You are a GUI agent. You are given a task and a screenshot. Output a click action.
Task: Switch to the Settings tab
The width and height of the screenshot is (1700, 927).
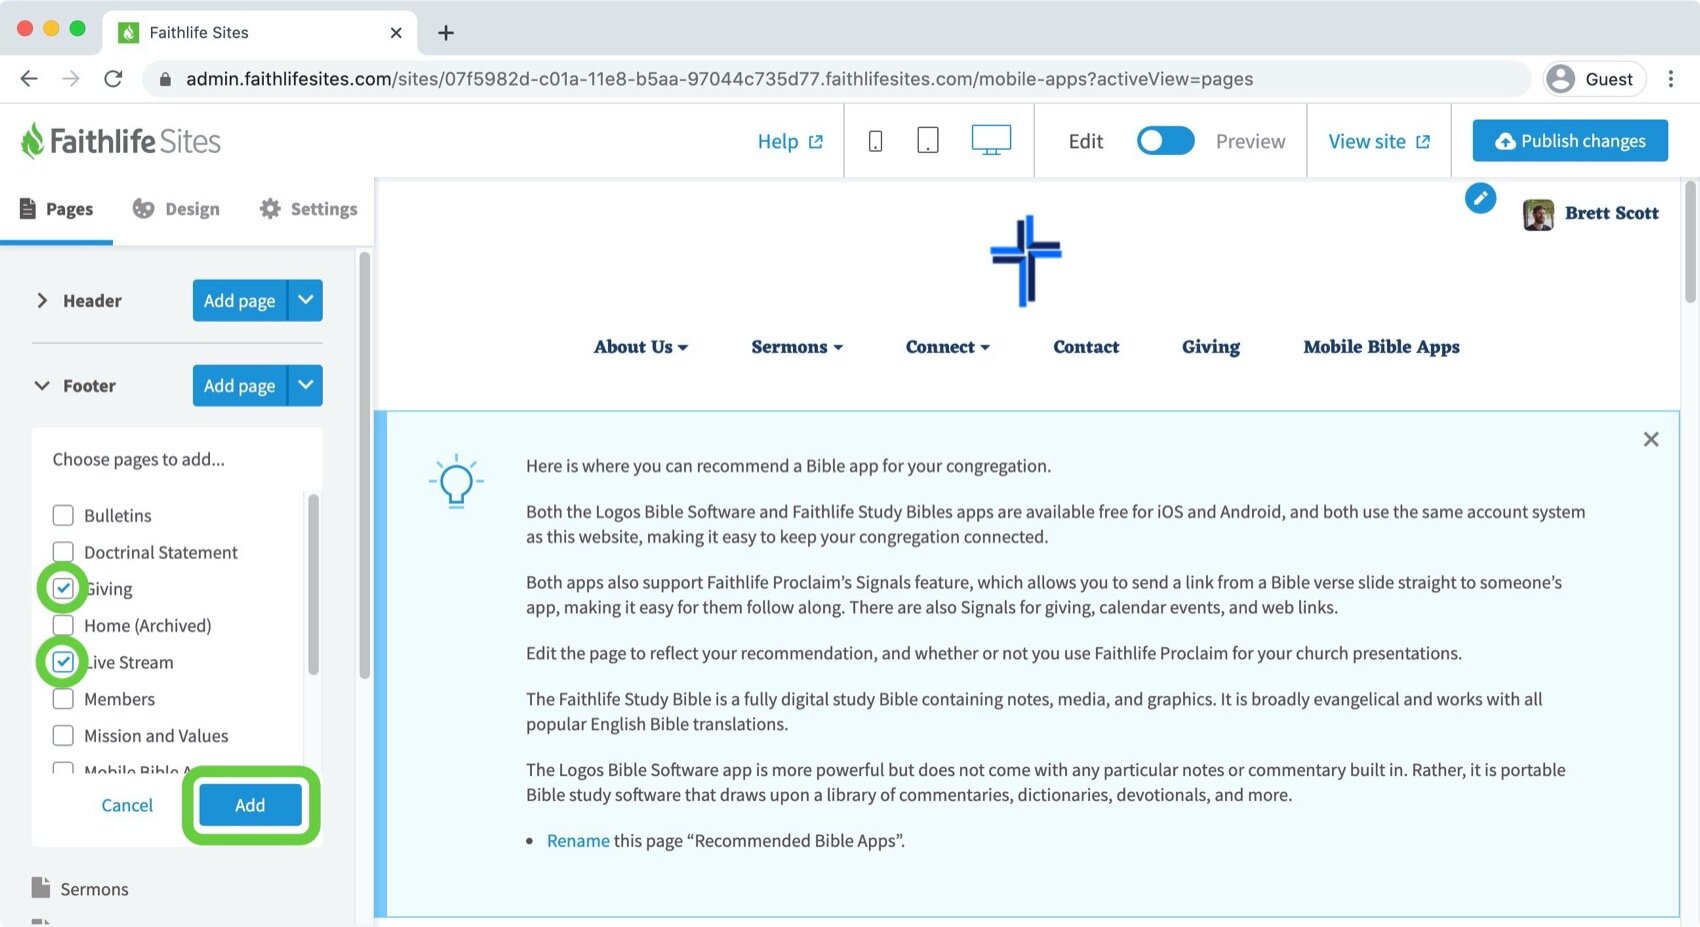point(308,209)
